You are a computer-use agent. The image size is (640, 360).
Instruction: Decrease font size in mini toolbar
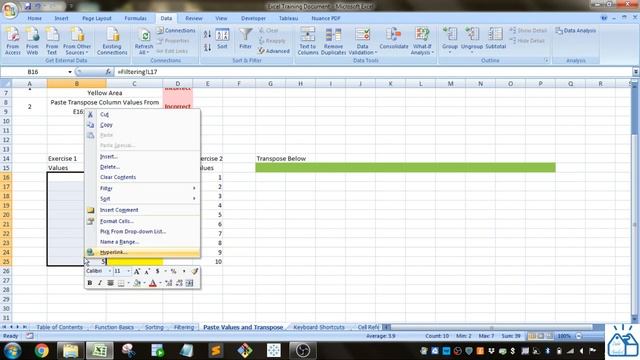(147, 271)
